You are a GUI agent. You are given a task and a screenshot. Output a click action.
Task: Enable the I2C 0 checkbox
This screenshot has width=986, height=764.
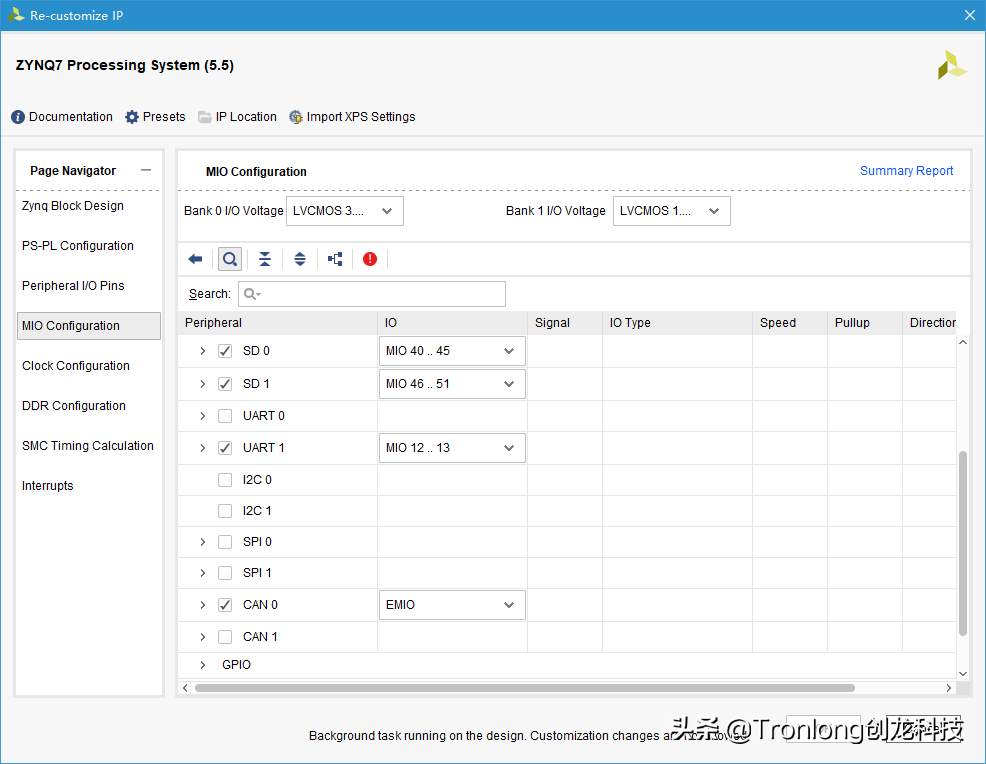point(225,480)
